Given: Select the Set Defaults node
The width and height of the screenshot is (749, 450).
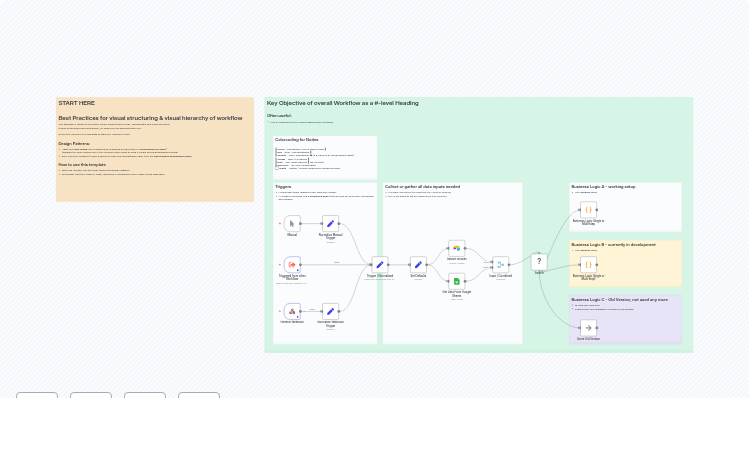Looking at the screenshot, I should click(x=418, y=265).
